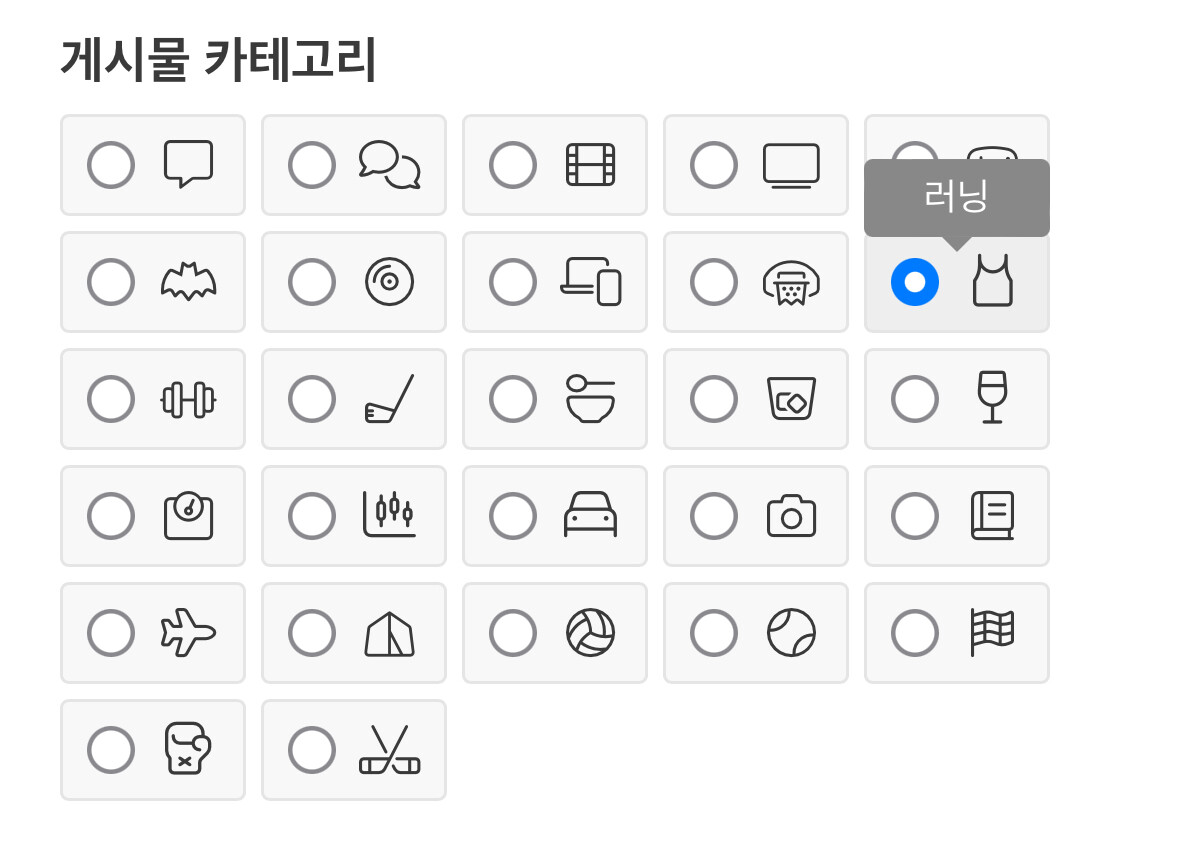The width and height of the screenshot is (1179, 846).
Task: Select the film strip movie icon
Action: click(590, 165)
